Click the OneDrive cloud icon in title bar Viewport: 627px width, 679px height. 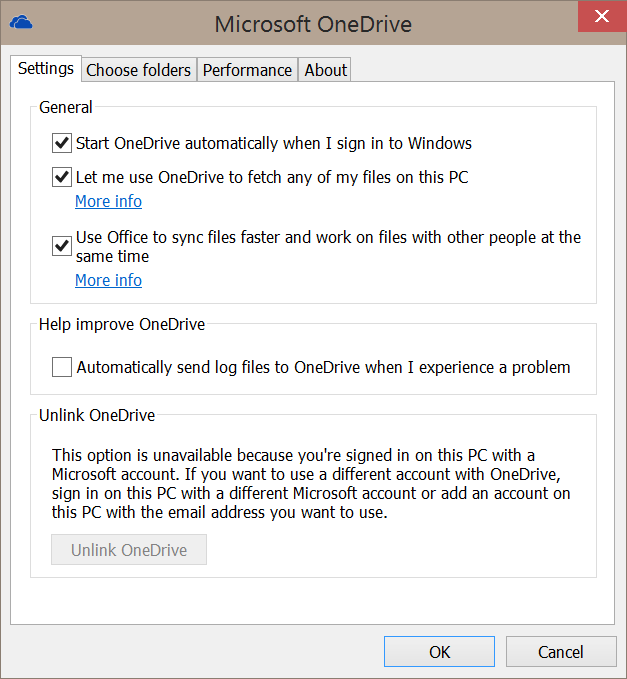pyautogui.click(x=21, y=22)
